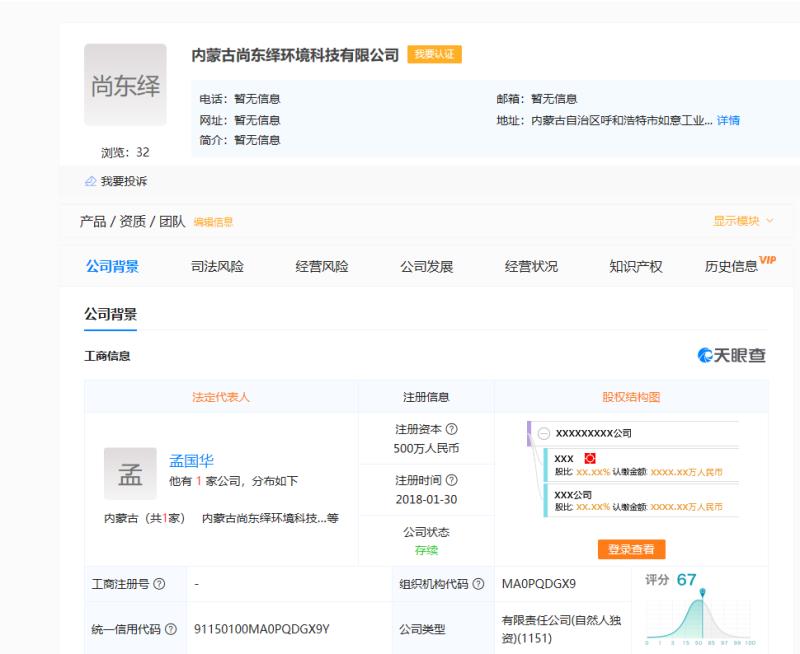
Task: Click the 注册时间 help question icon
Action: [x=452, y=481]
